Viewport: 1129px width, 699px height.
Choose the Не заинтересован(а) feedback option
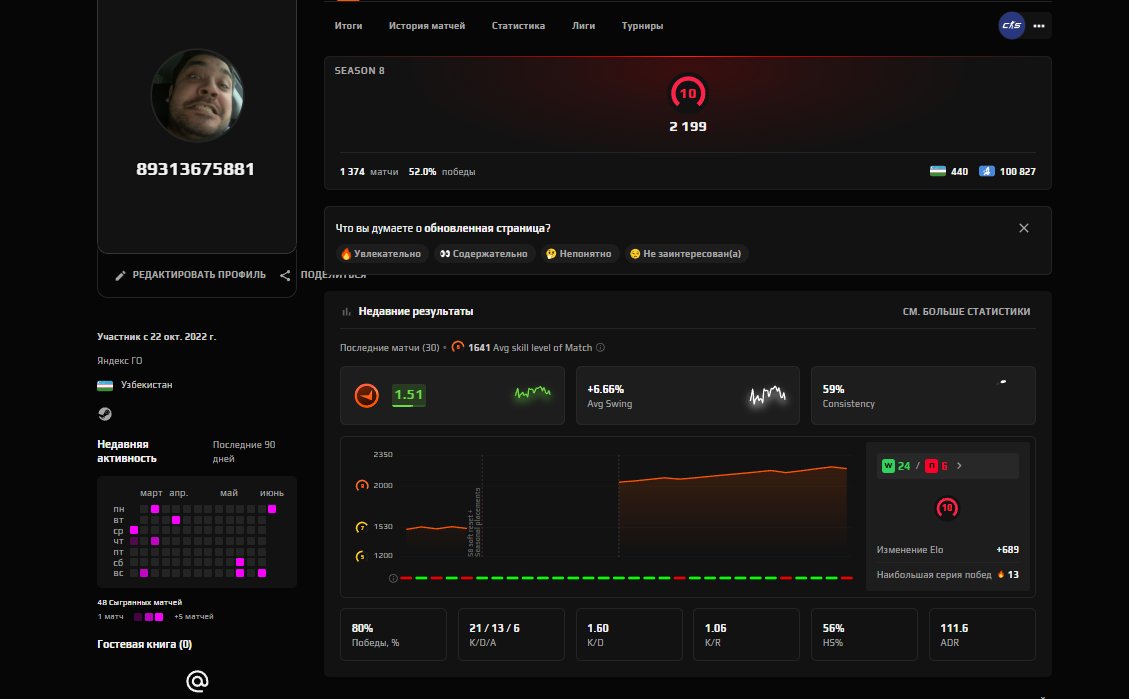click(x=685, y=253)
